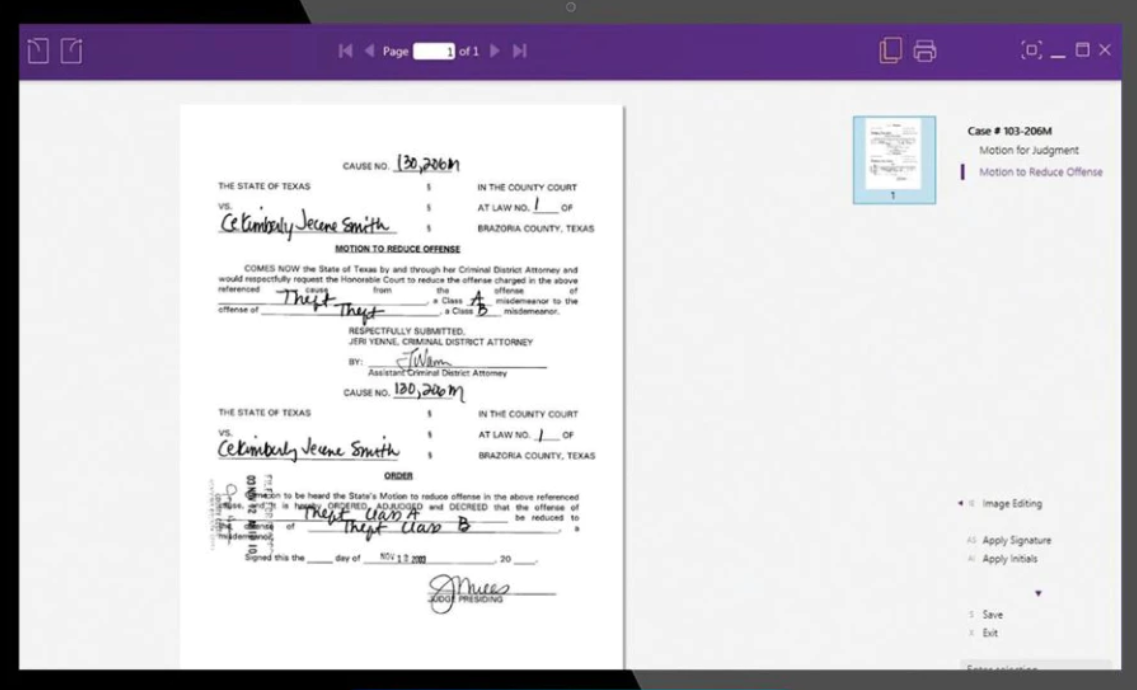Select the page 1 thumbnail
The image size is (1137, 690).
(x=894, y=160)
